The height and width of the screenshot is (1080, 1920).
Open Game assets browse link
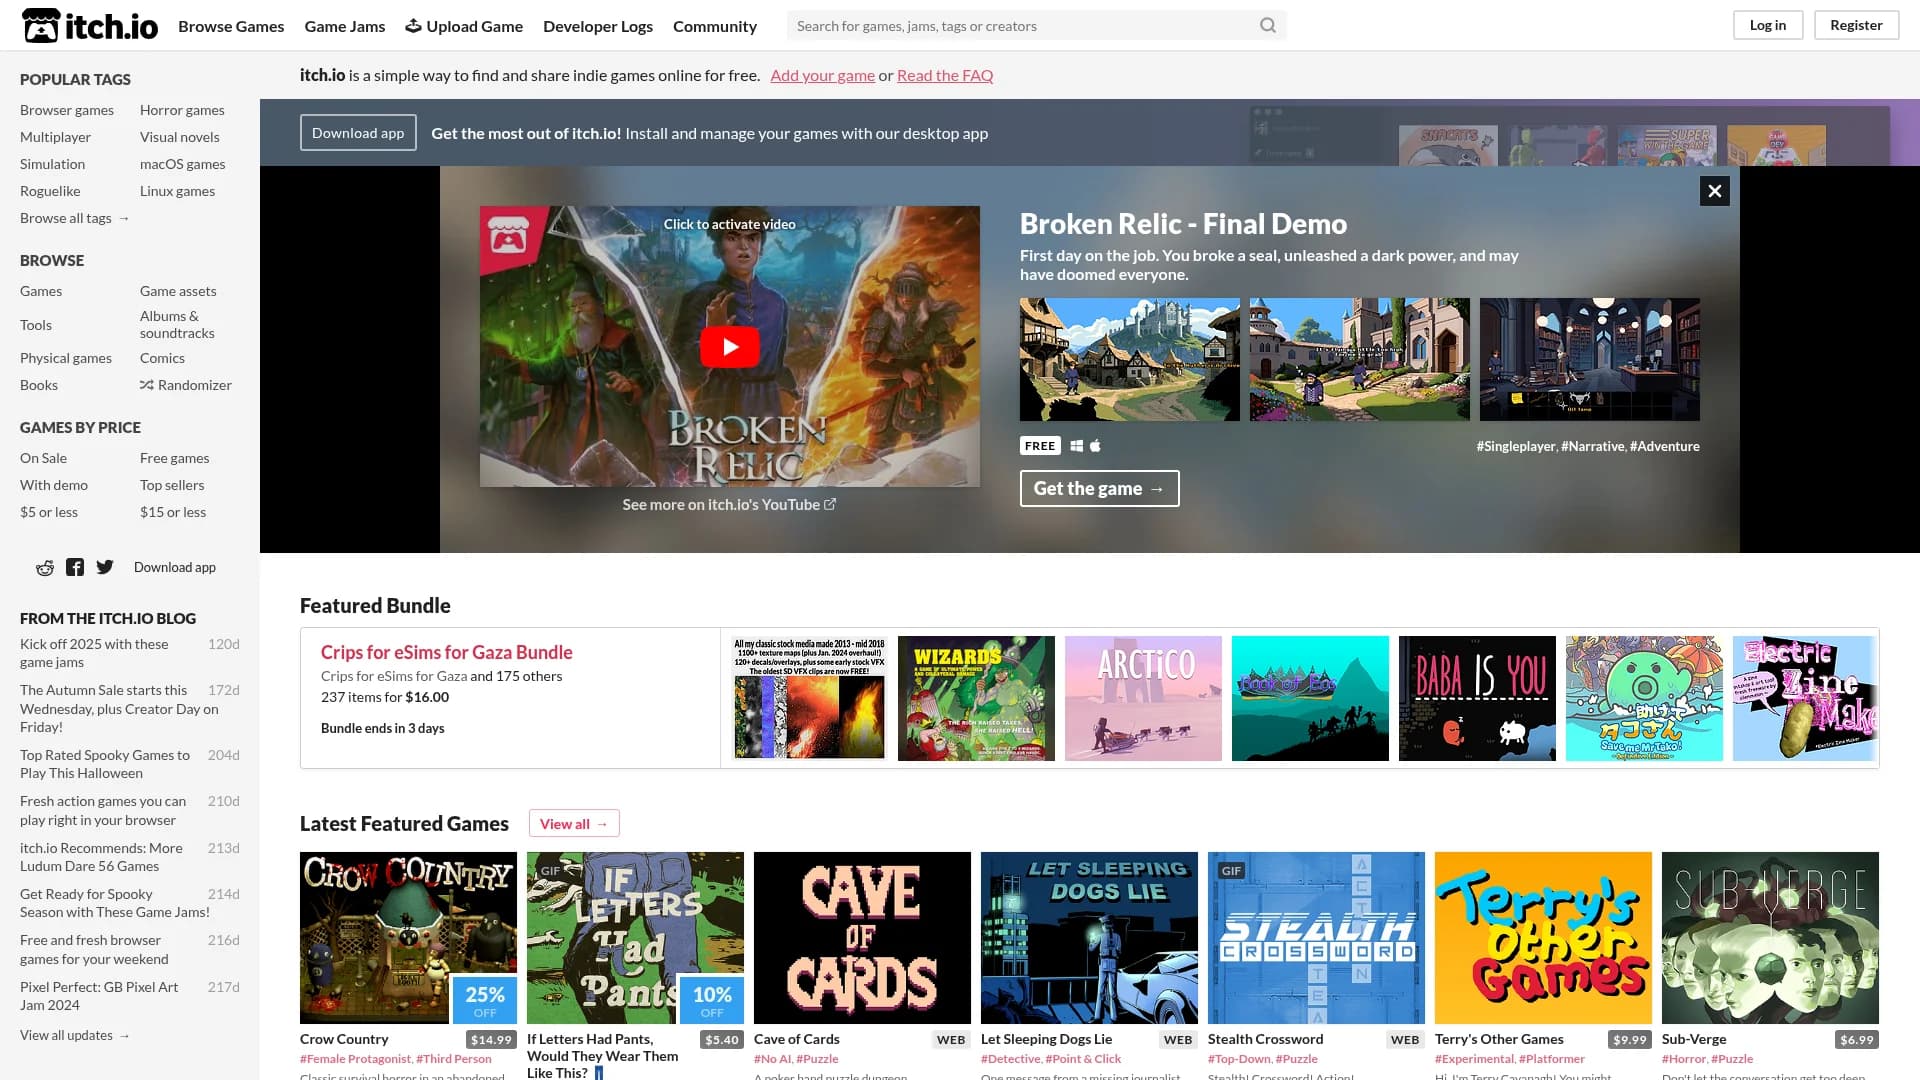[178, 291]
